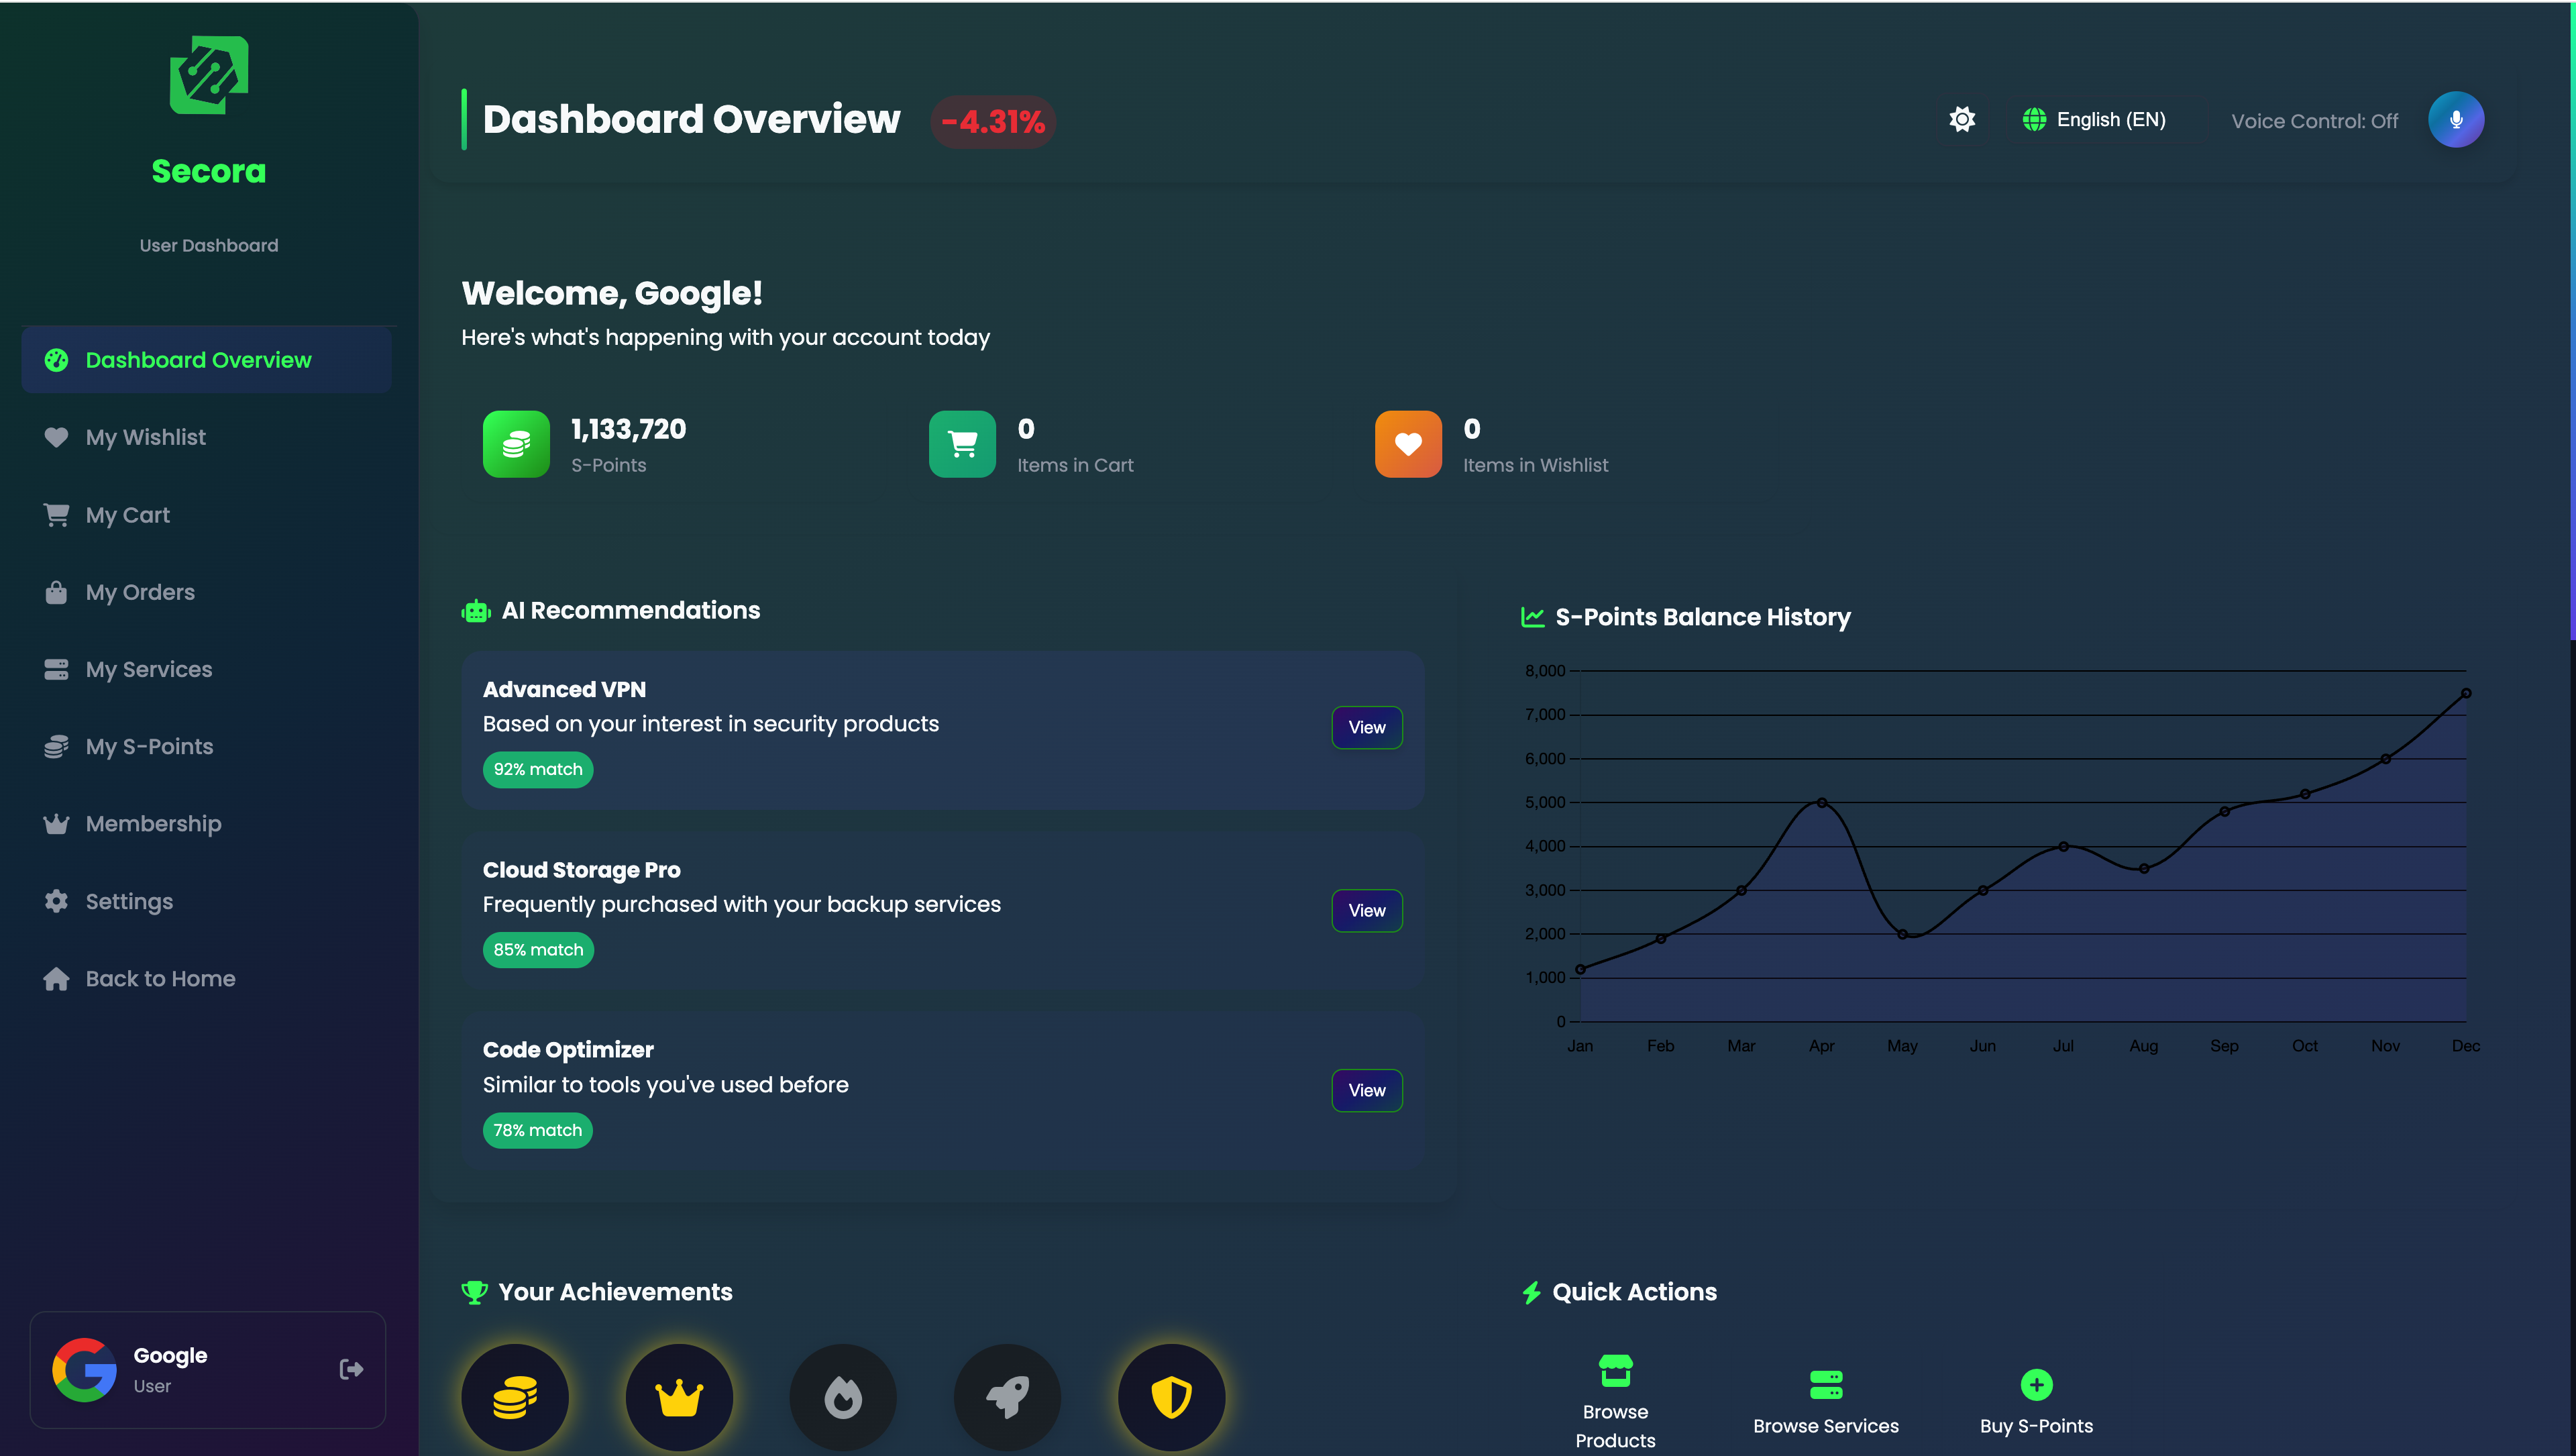This screenshot has height=1456, width=2576.
Task: Click the orange wishlist heart icon
Action: point(1408,444)
